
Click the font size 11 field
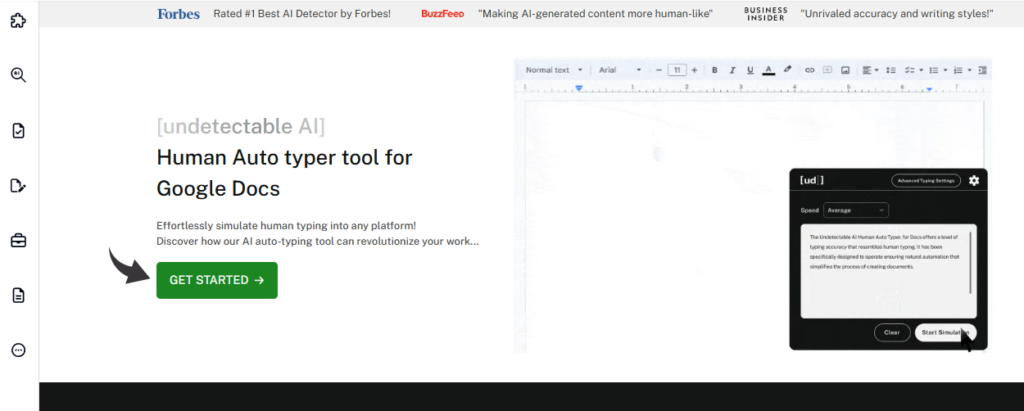[x=677, y=70]
